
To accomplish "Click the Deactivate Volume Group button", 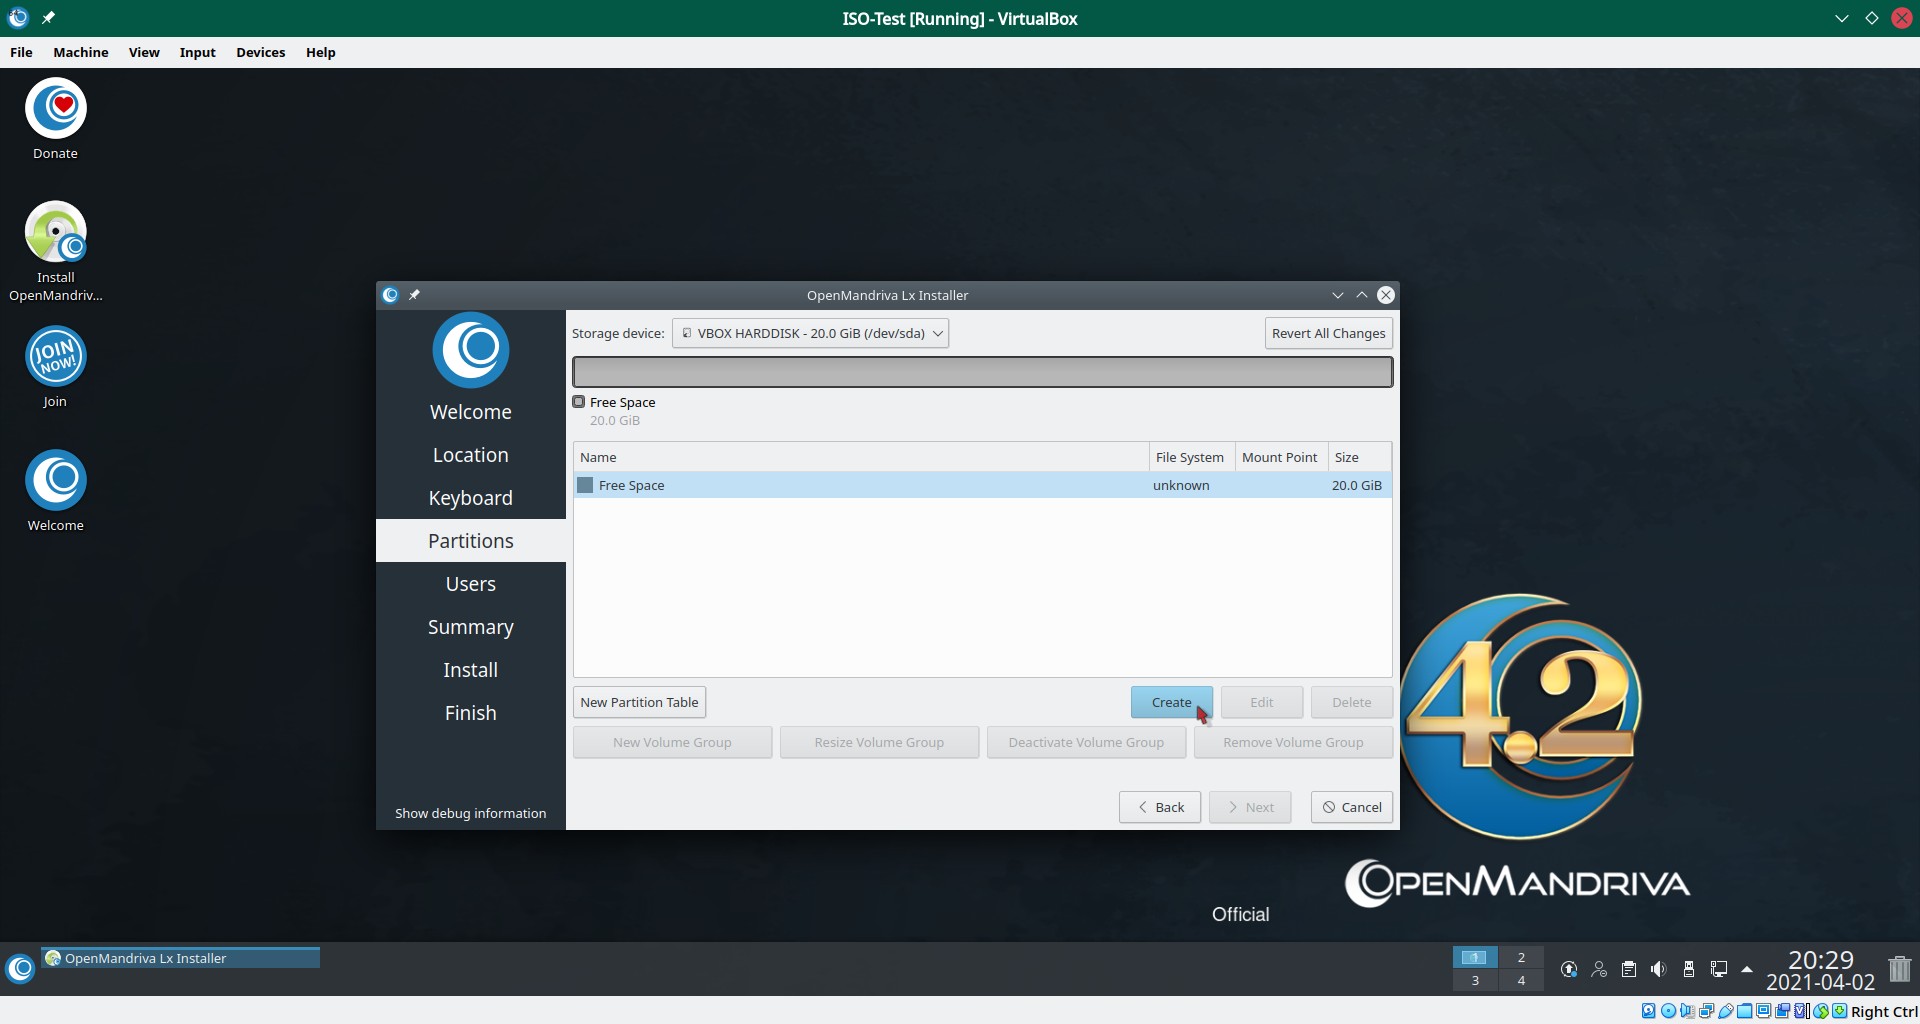I will coord(1086,742).
